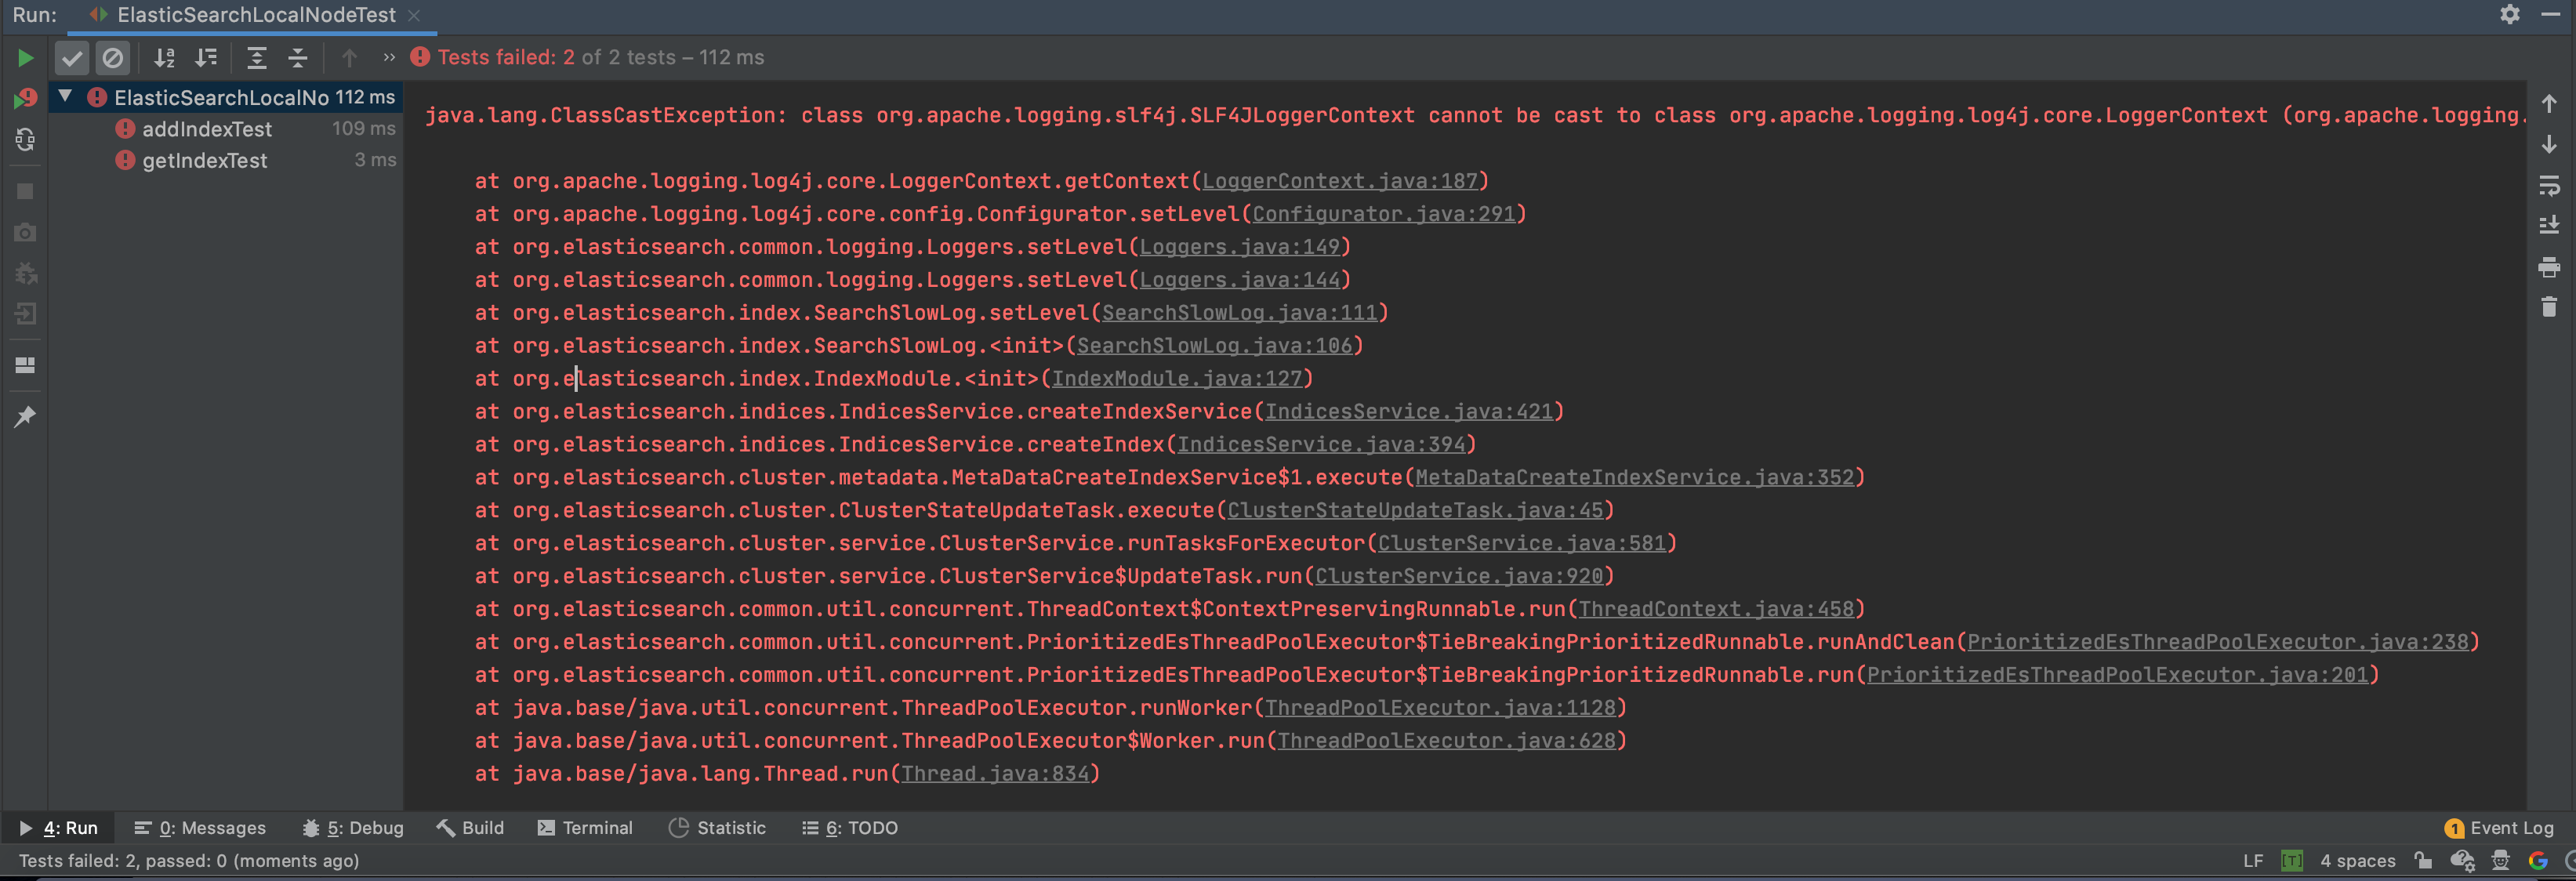Expand all test nodes

click(x=257, y=58)
